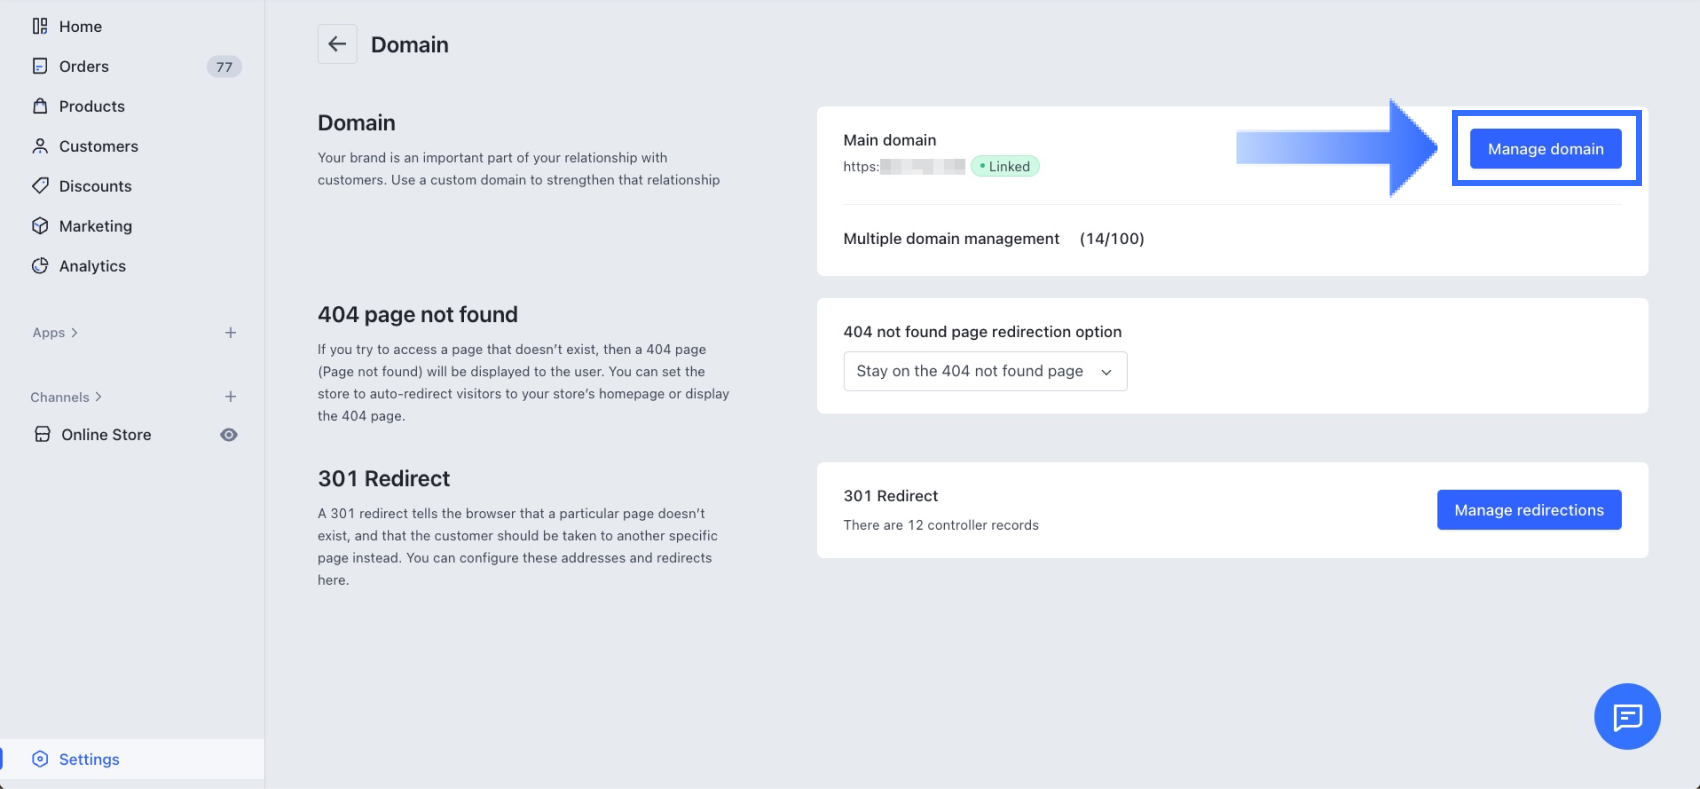Open the 404 redirection option dropdown
Screen dimensions: 1700x789
[x=985, y=371]
